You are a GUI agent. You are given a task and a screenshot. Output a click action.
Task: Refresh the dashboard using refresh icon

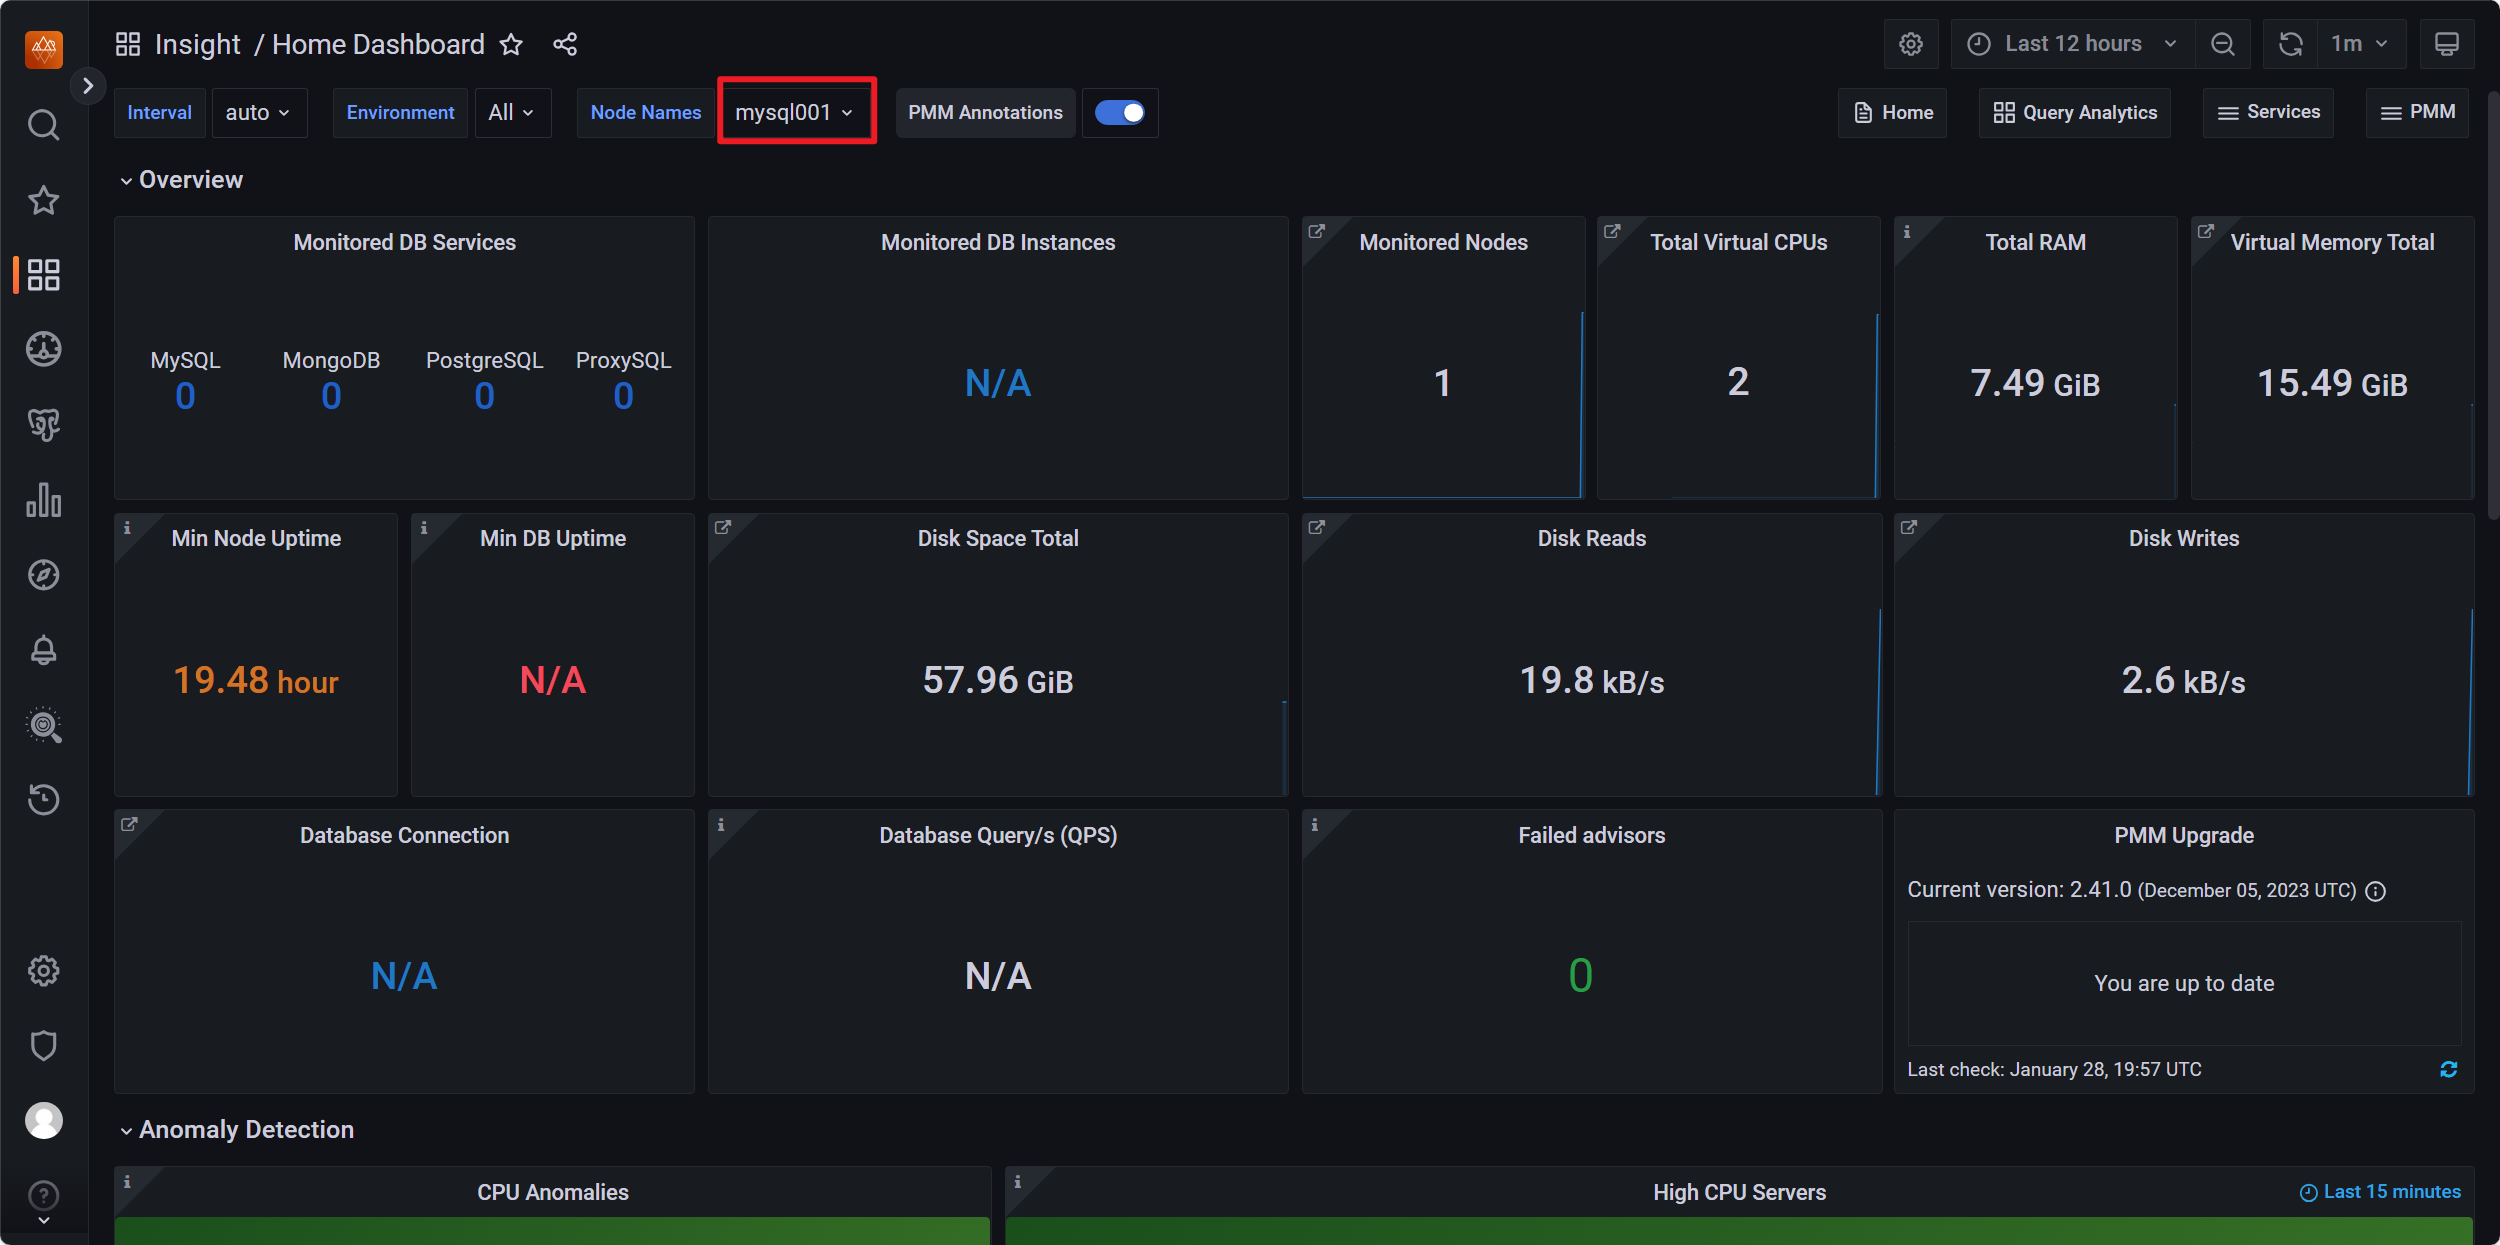2291,44
